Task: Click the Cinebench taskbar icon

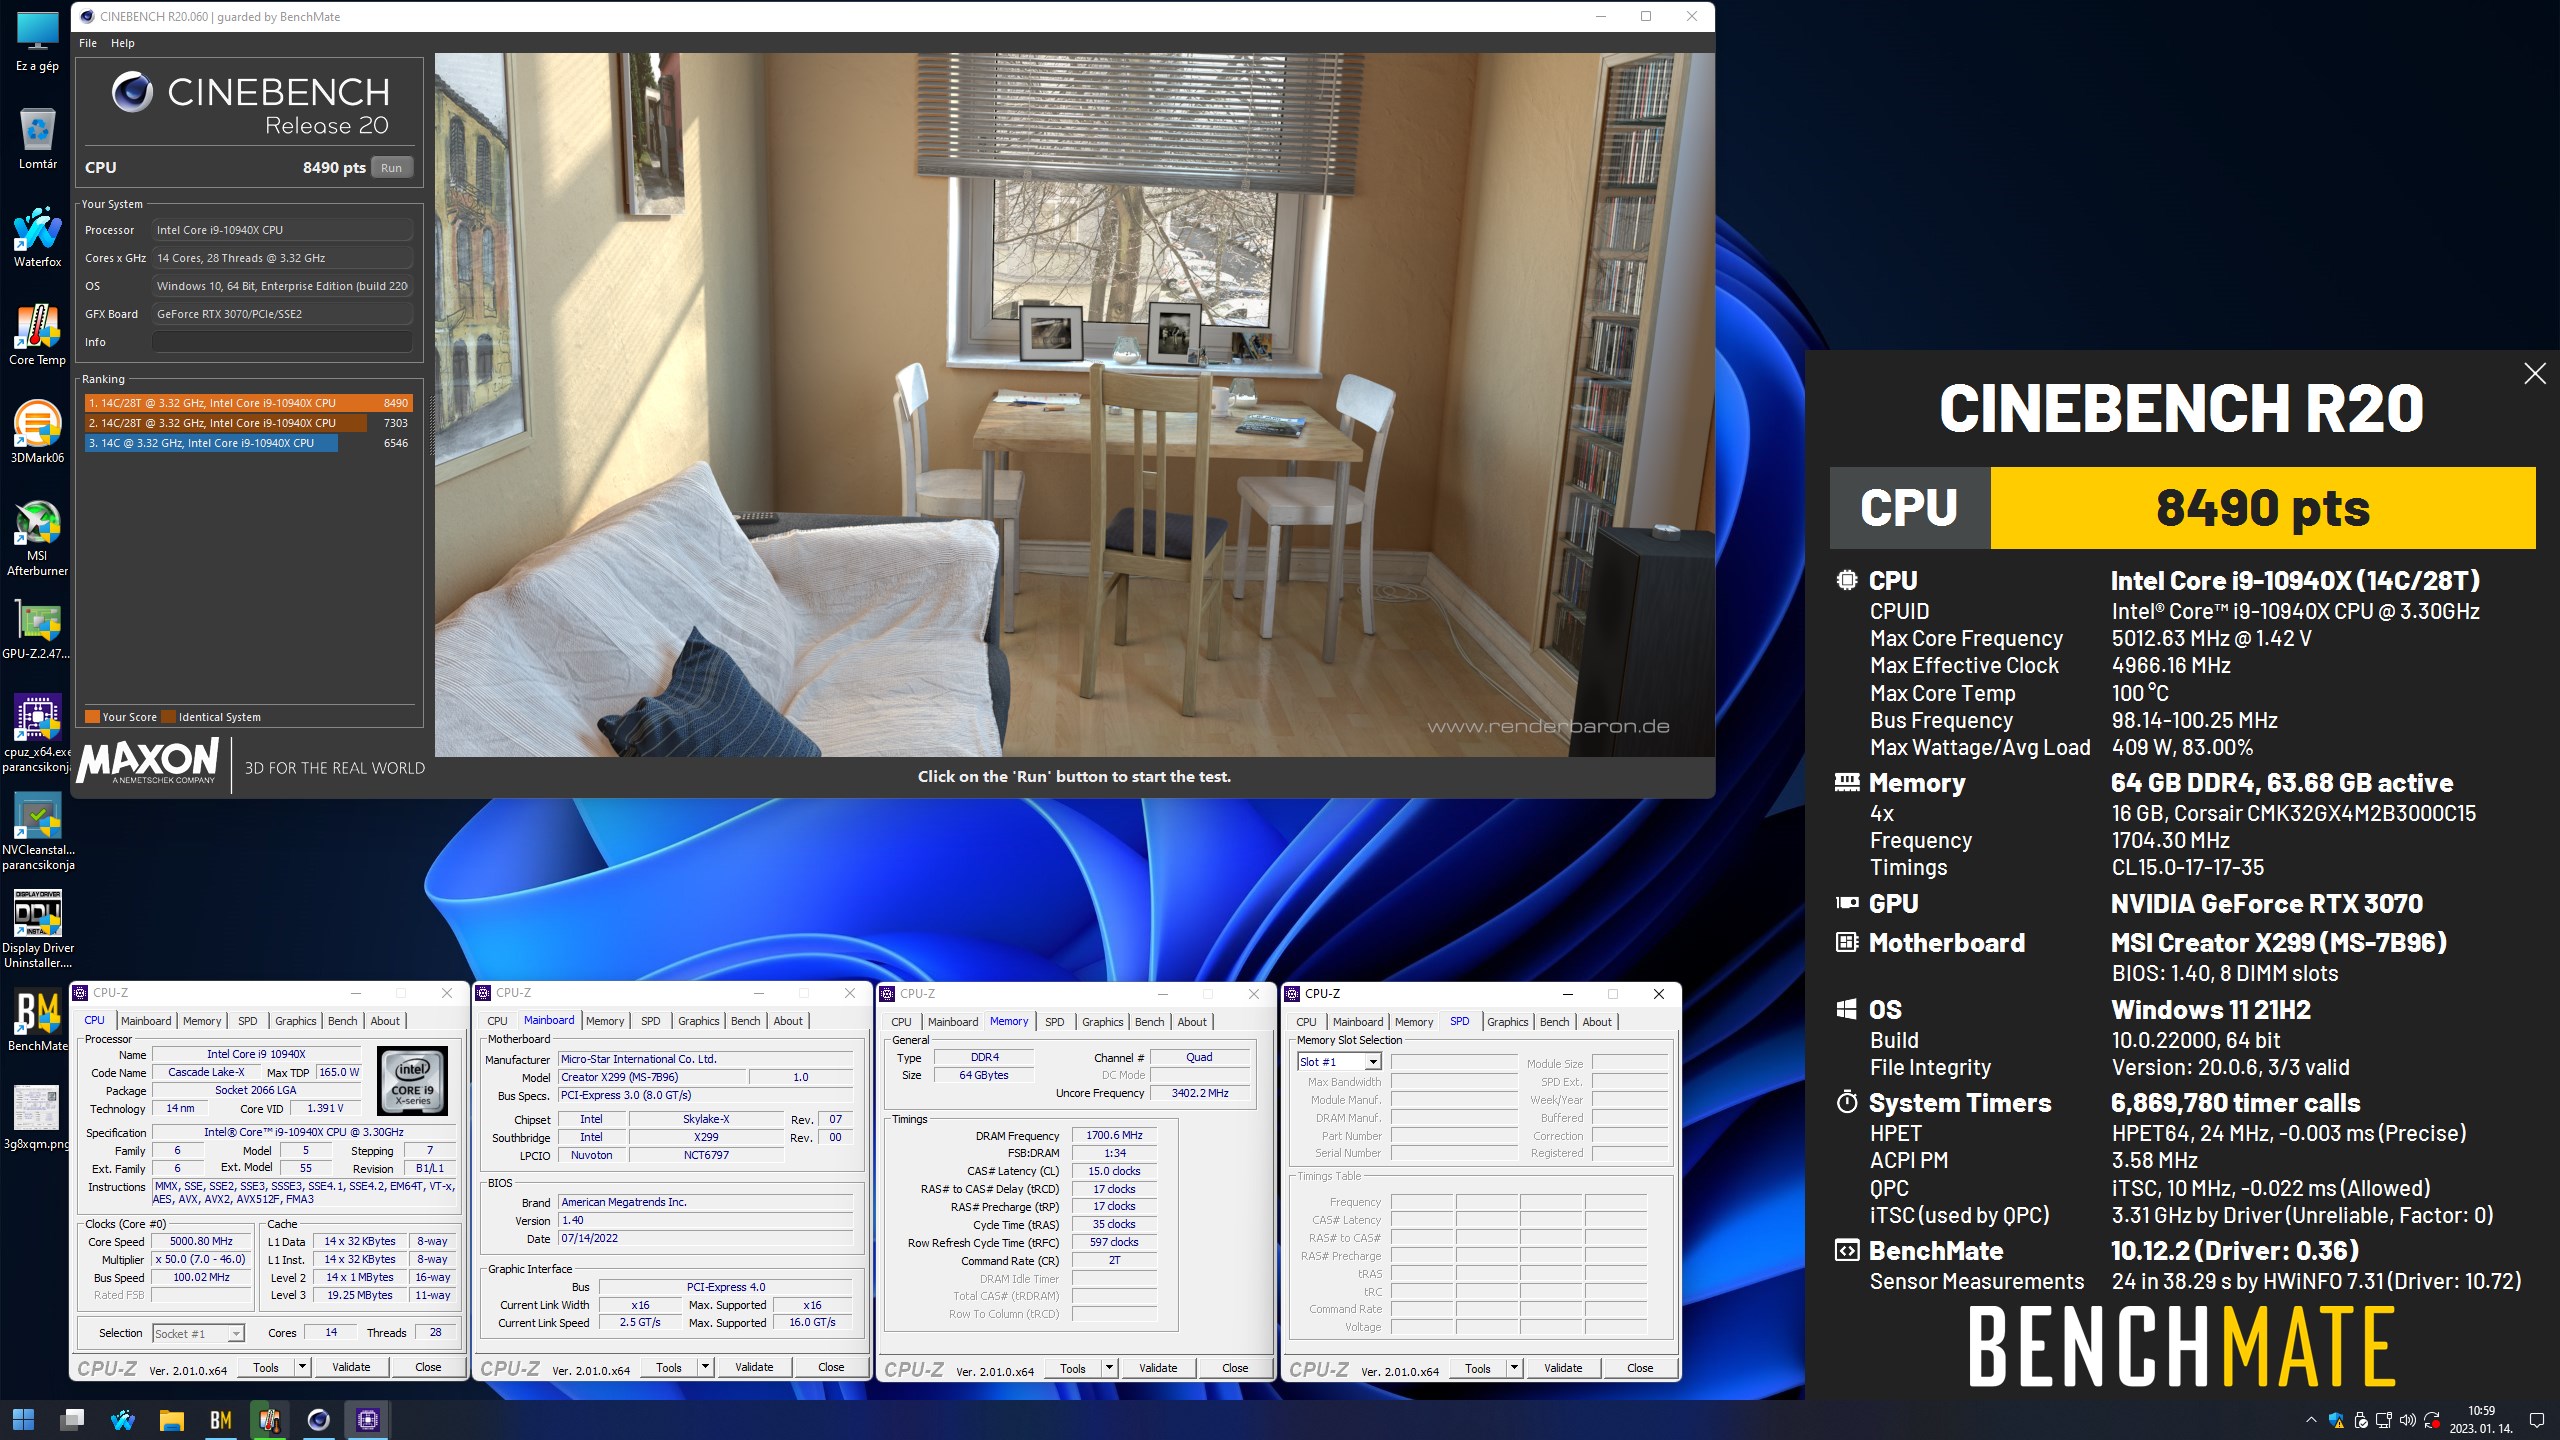Action: (x=318, y=1419)
